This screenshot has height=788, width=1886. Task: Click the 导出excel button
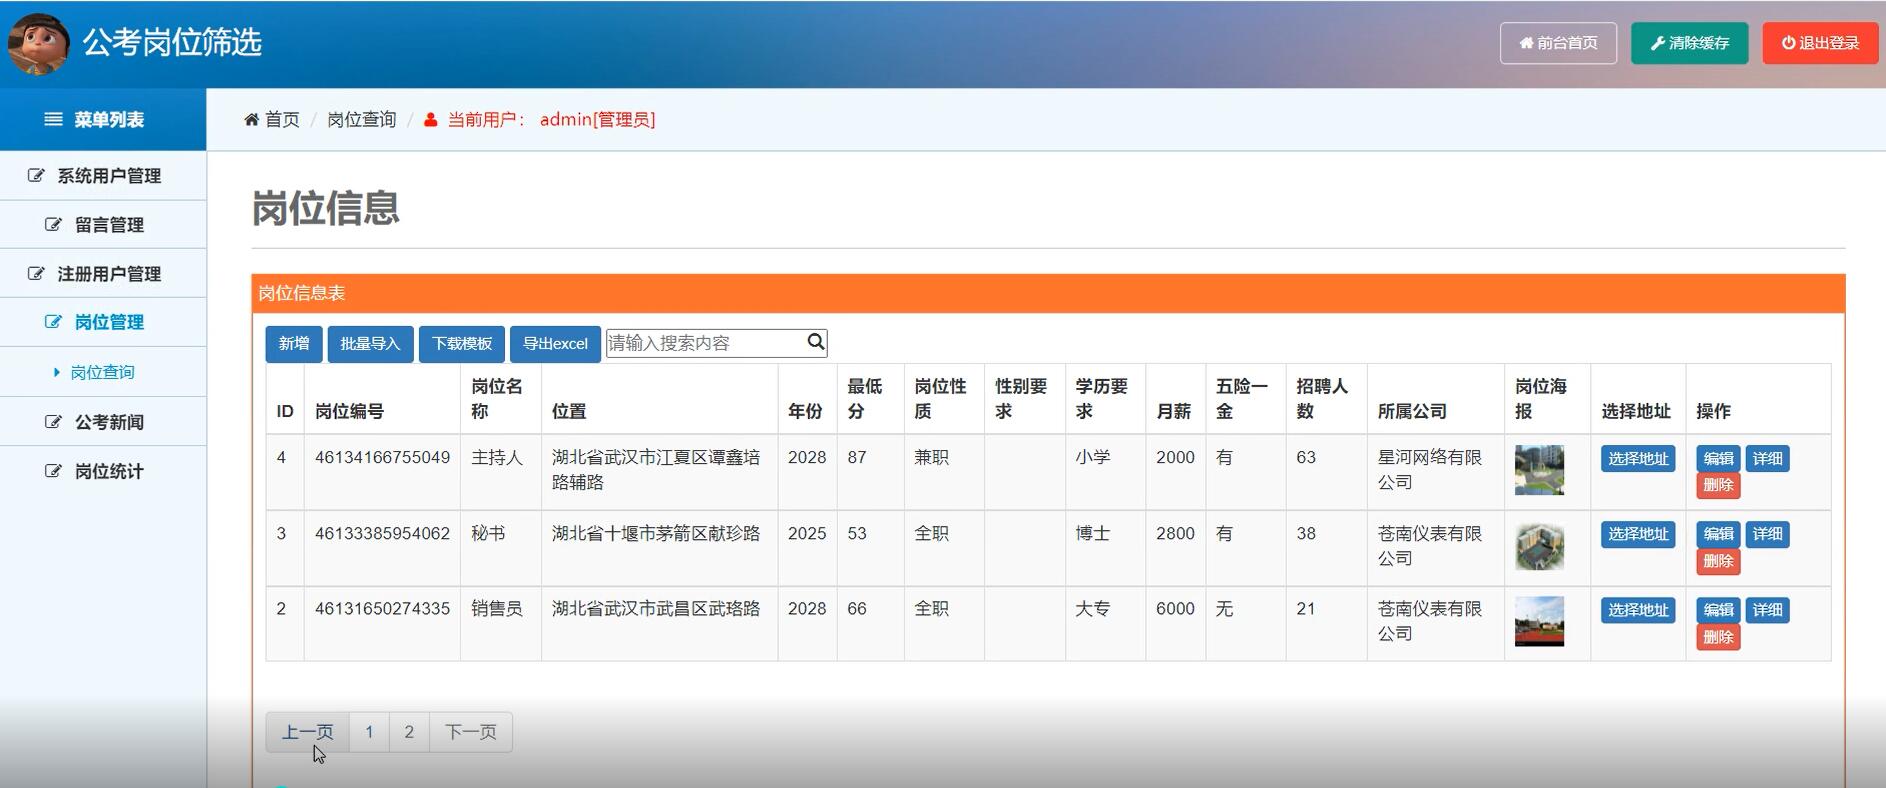tap(555, 344)
